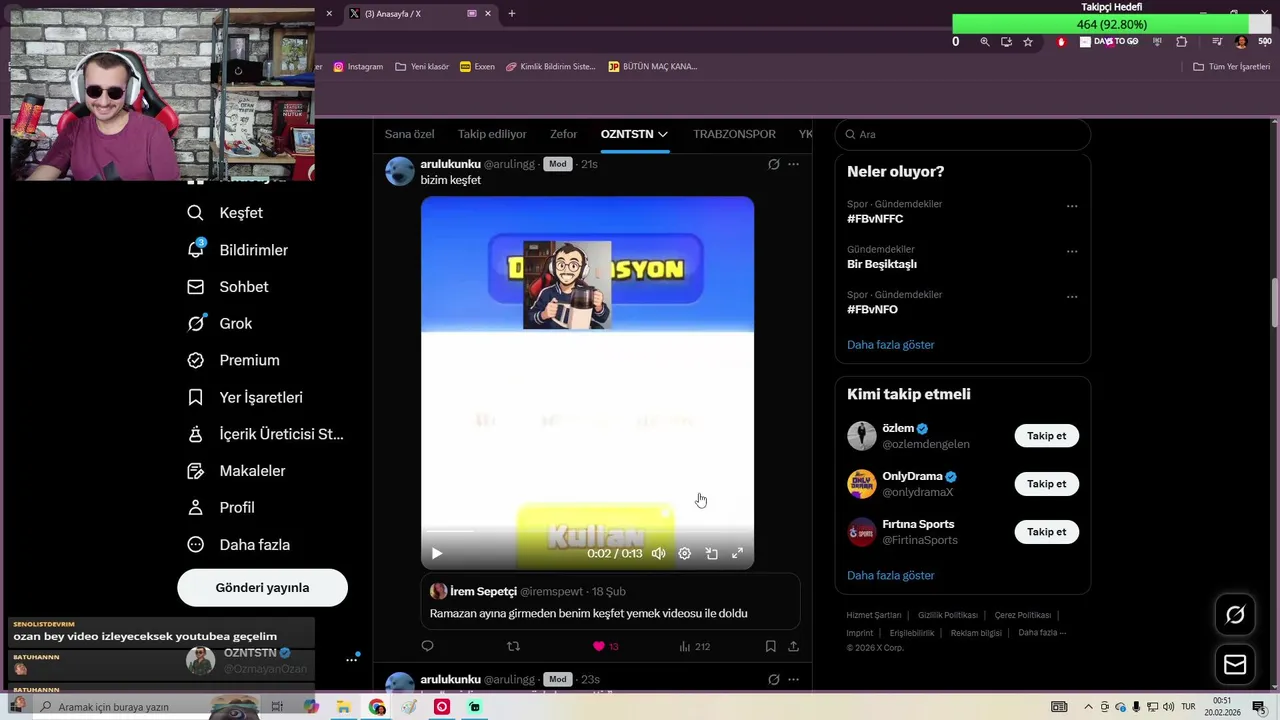Open new browser tab with plus
Viewport: 1280px width, 720px height.
[512, 13]
